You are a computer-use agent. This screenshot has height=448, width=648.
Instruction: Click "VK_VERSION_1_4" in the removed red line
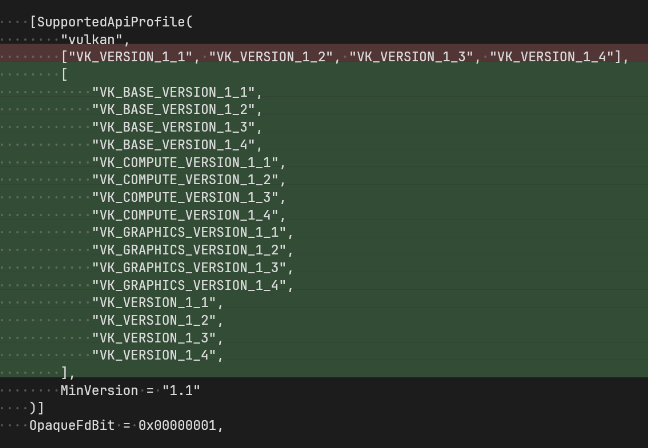tap(551, 56)
